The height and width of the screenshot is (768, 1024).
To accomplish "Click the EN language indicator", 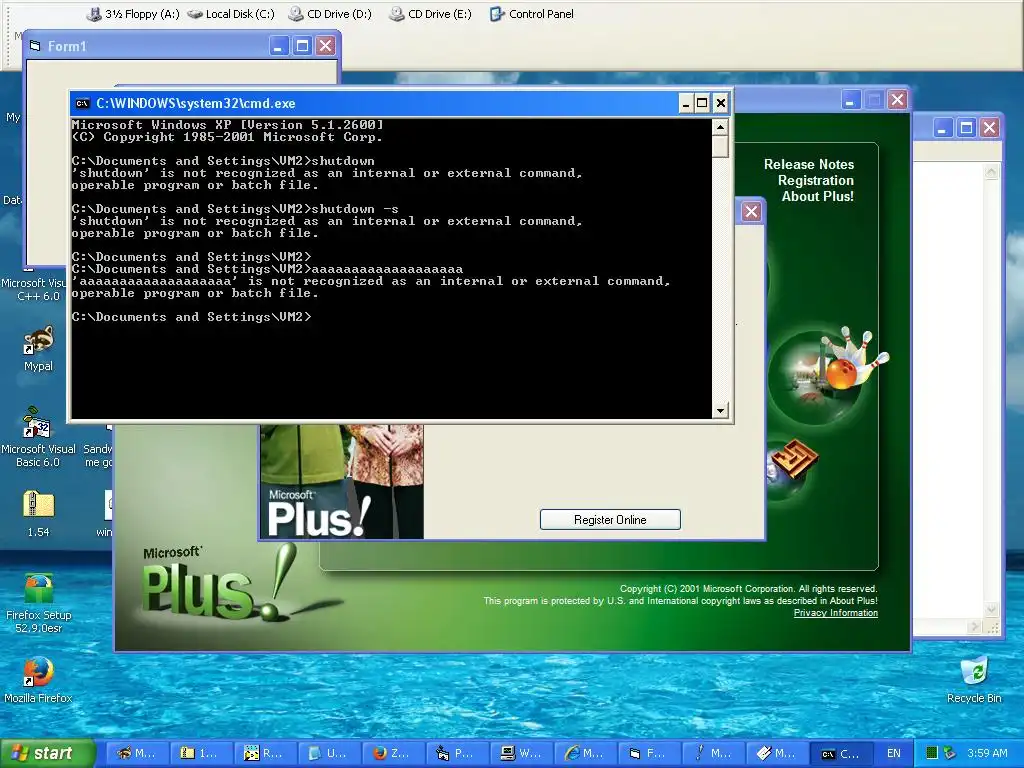I will (893, 753).
